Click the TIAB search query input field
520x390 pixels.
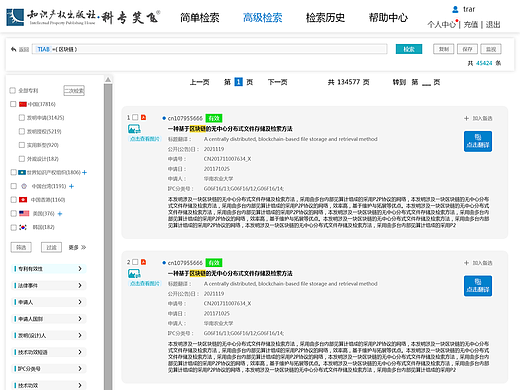pos(210,49)
